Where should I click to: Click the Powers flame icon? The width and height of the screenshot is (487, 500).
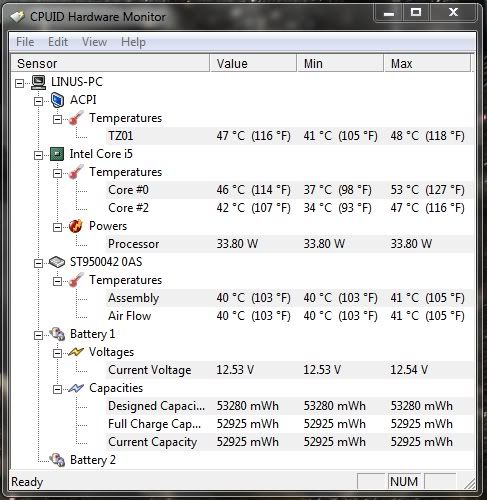[x=76, y=226]
